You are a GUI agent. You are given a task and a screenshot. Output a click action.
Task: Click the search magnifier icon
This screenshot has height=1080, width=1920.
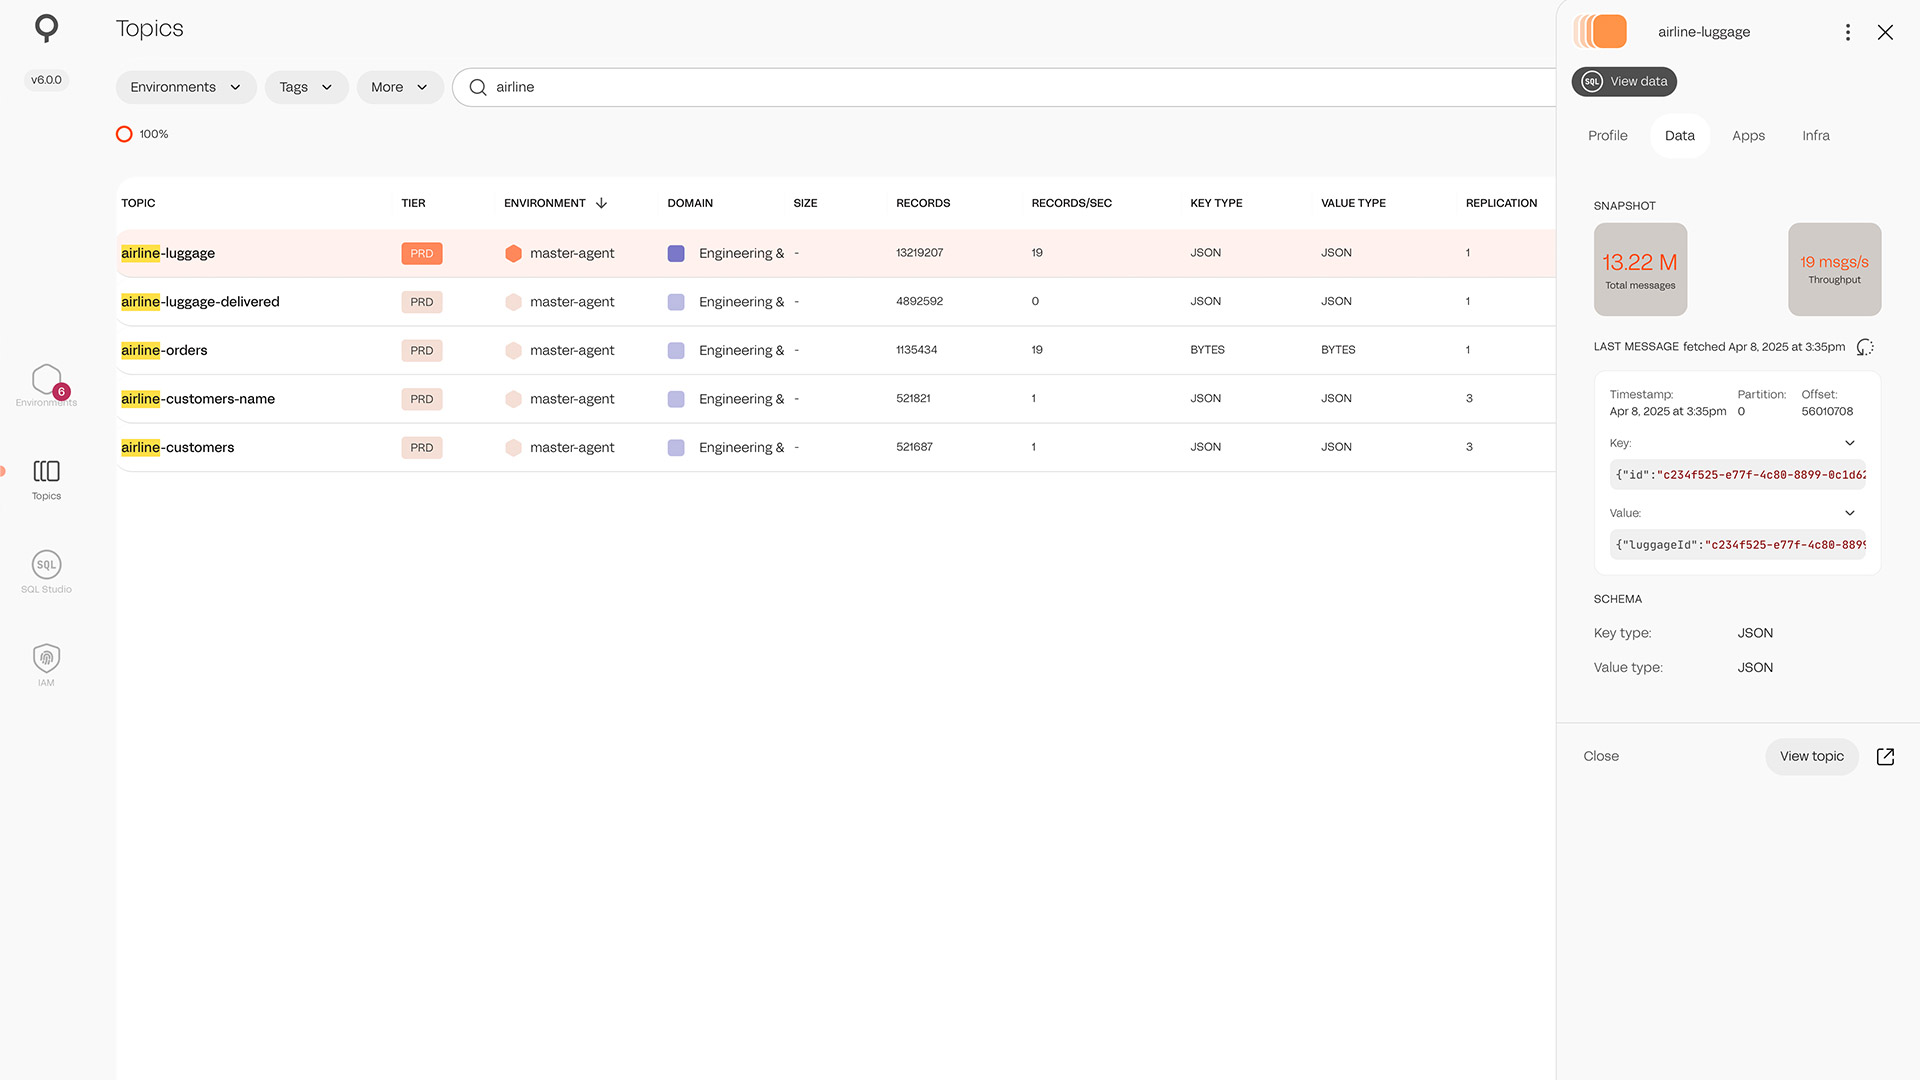pos(478,88)
